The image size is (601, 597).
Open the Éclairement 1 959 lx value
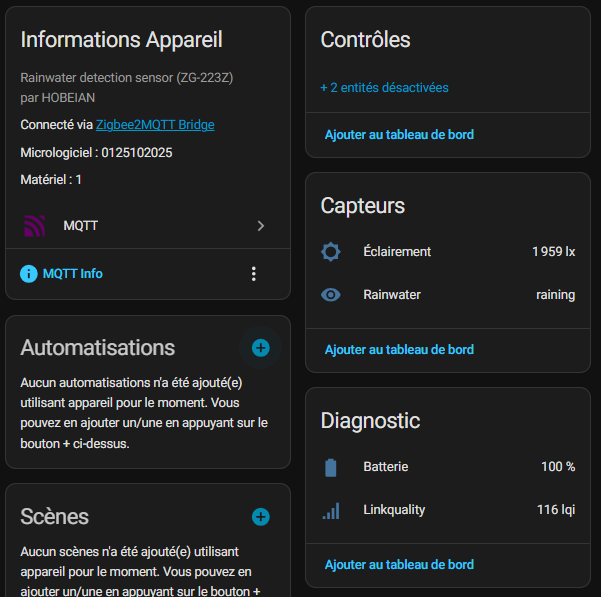(x=553, y=252)
